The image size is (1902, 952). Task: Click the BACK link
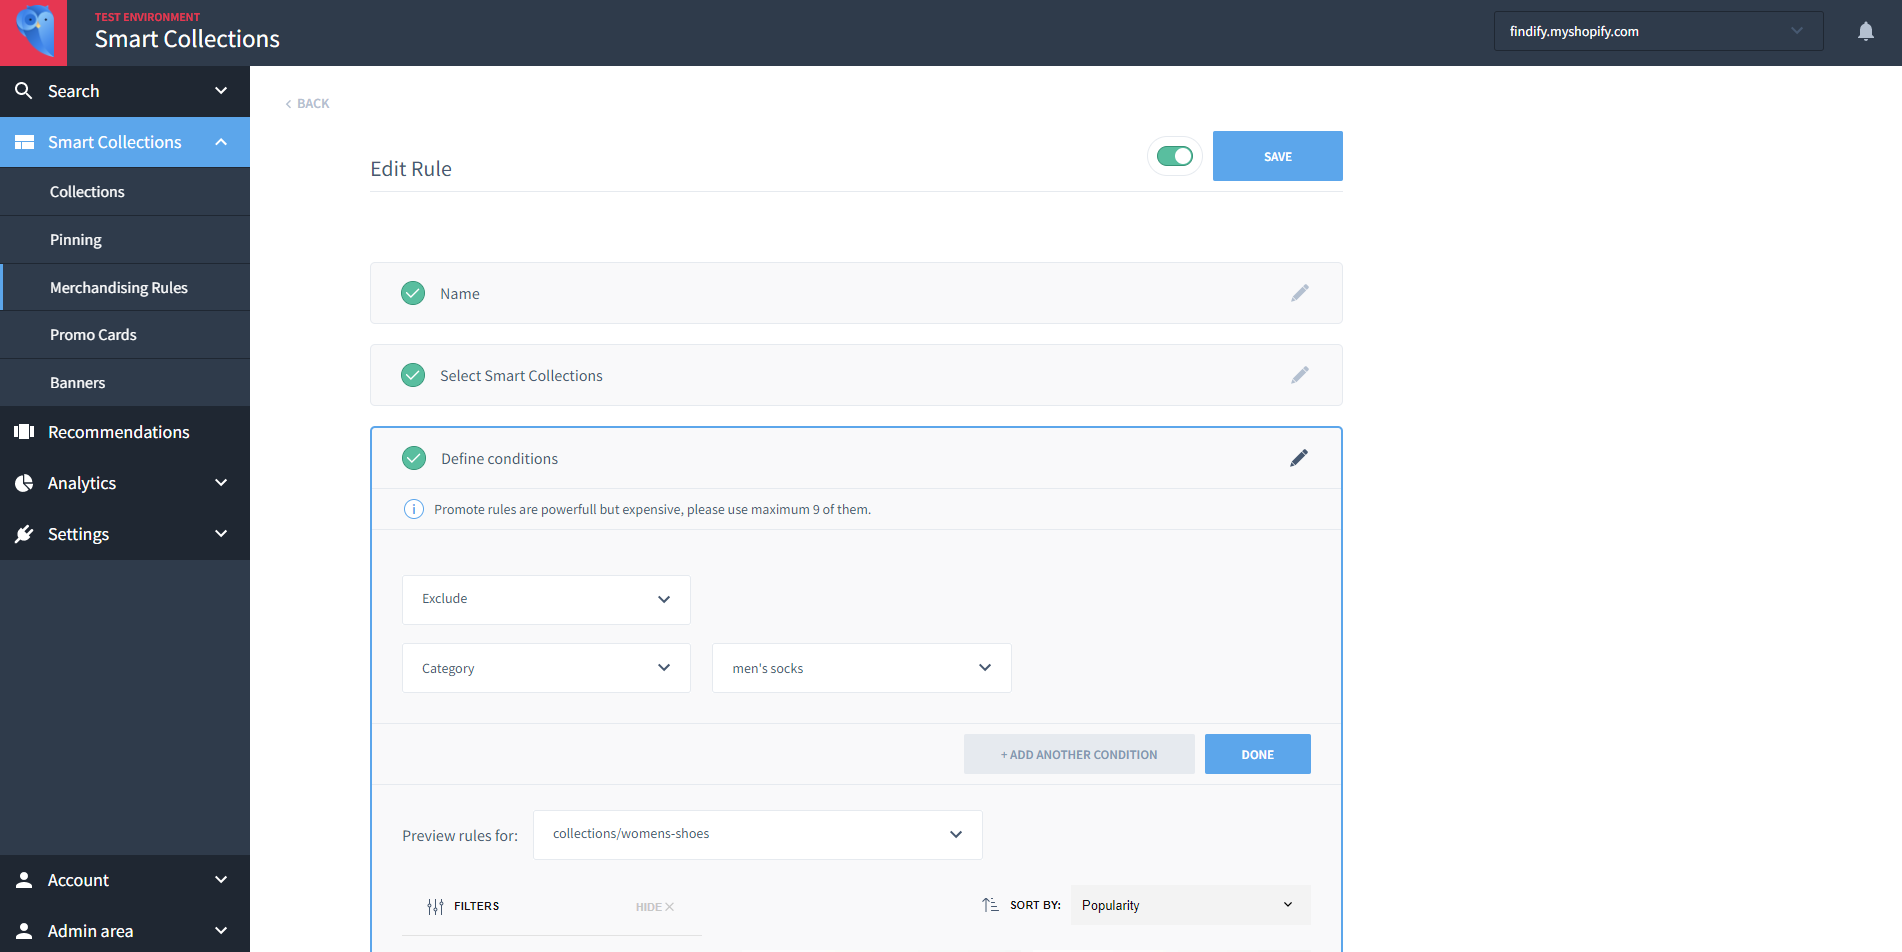307,104
